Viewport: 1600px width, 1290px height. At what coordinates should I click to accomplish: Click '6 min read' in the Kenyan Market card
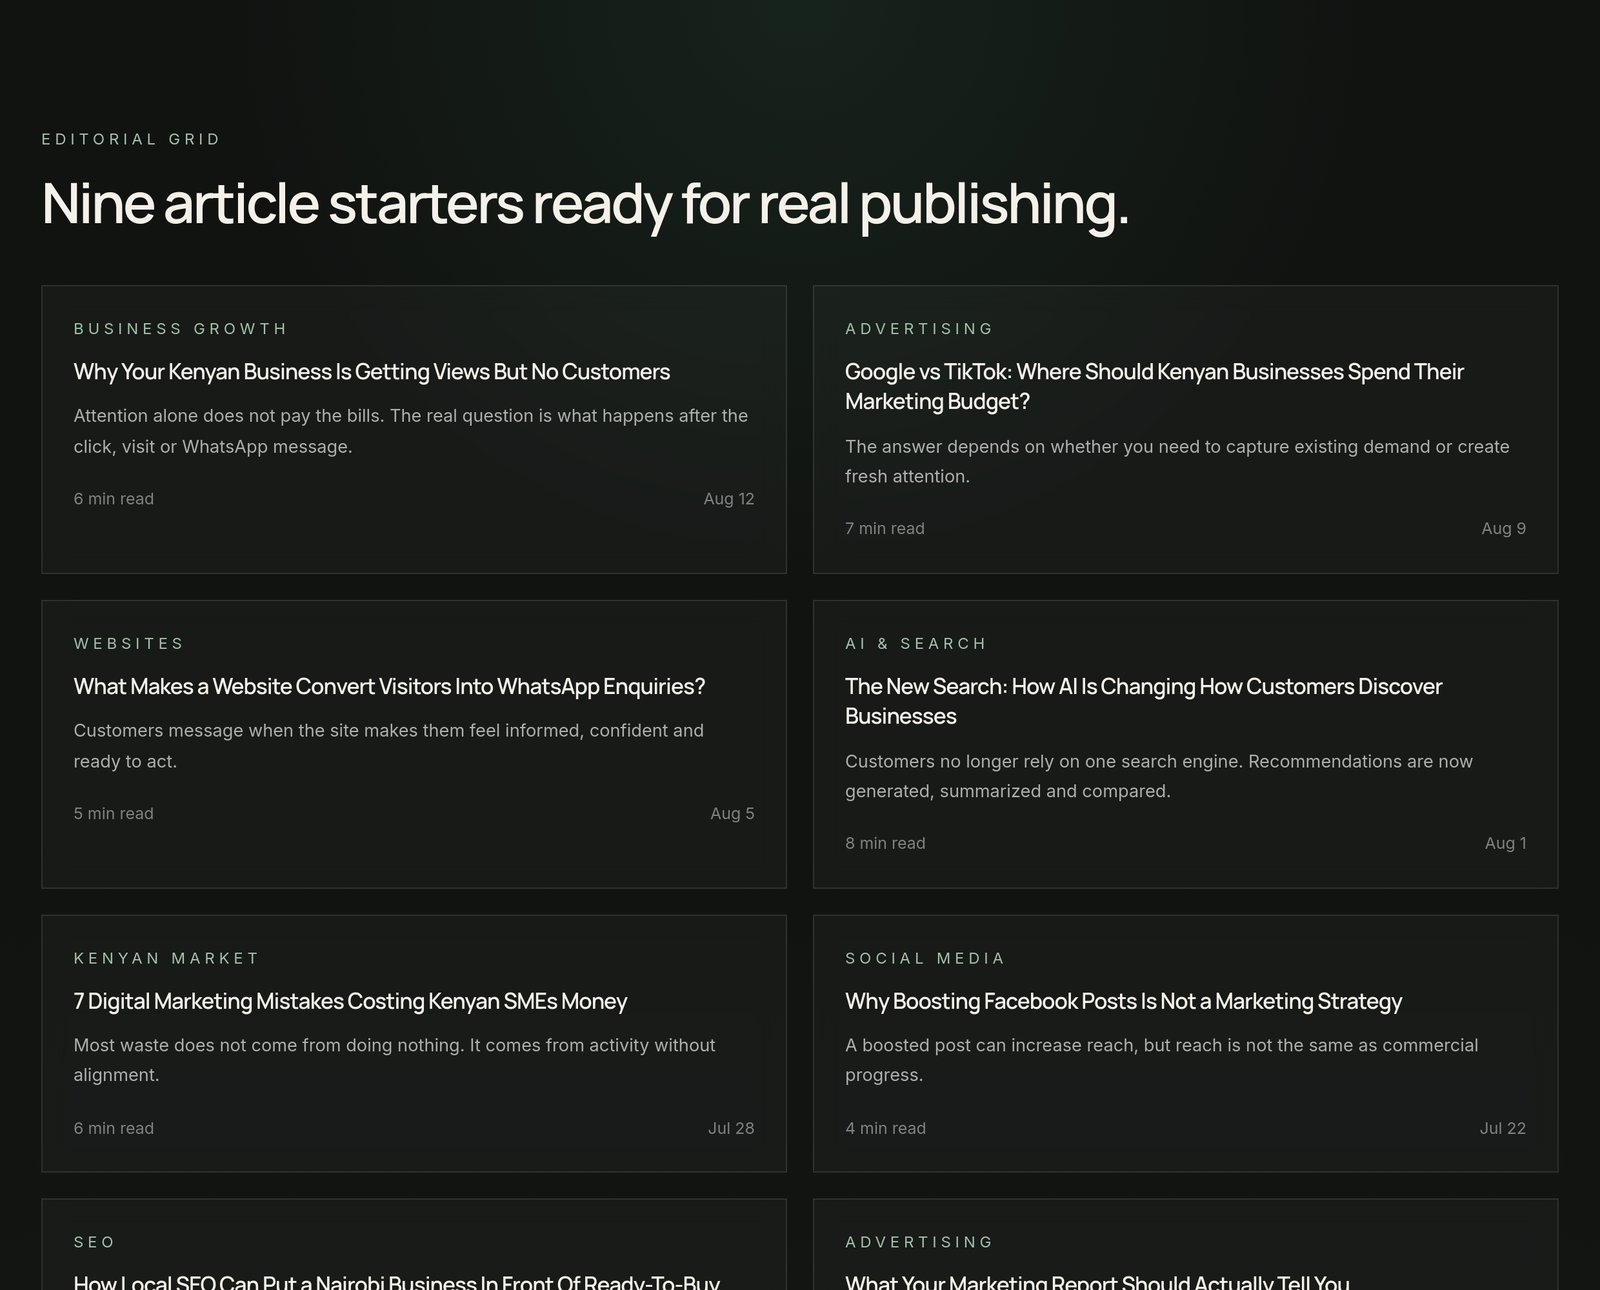click(x=114, y=1128)
